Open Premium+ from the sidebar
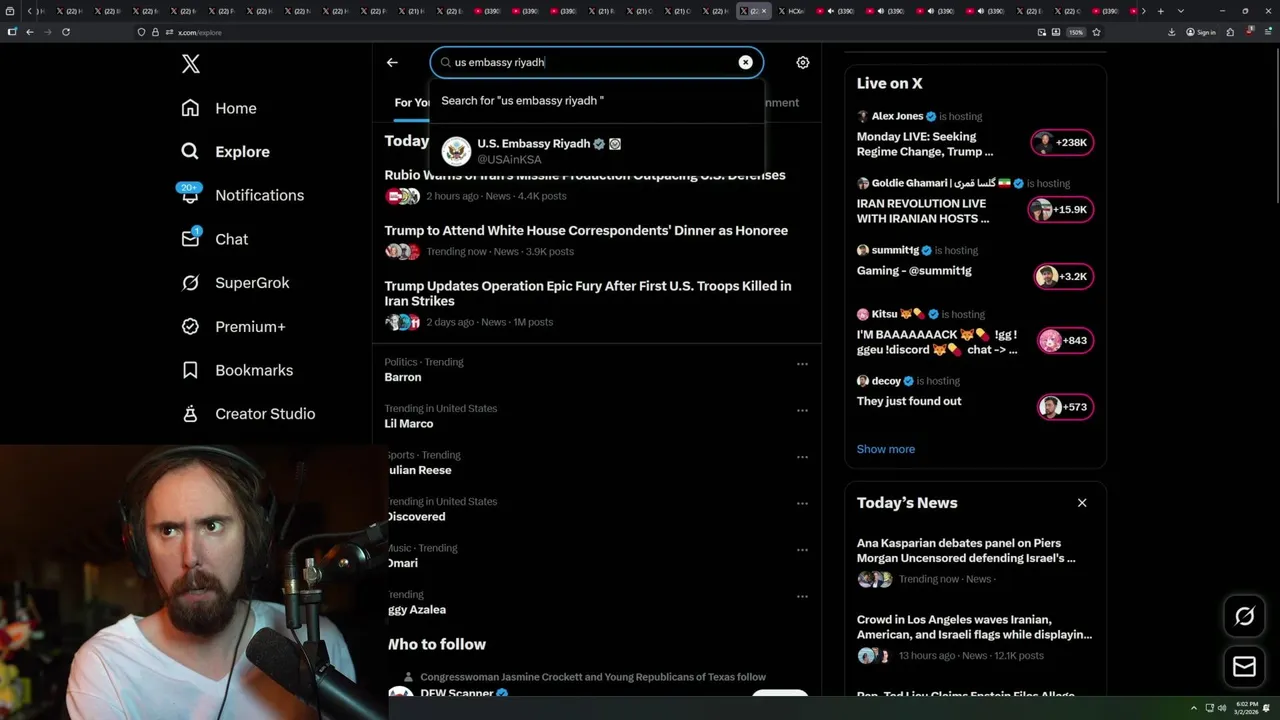 [x=234, y=327]
